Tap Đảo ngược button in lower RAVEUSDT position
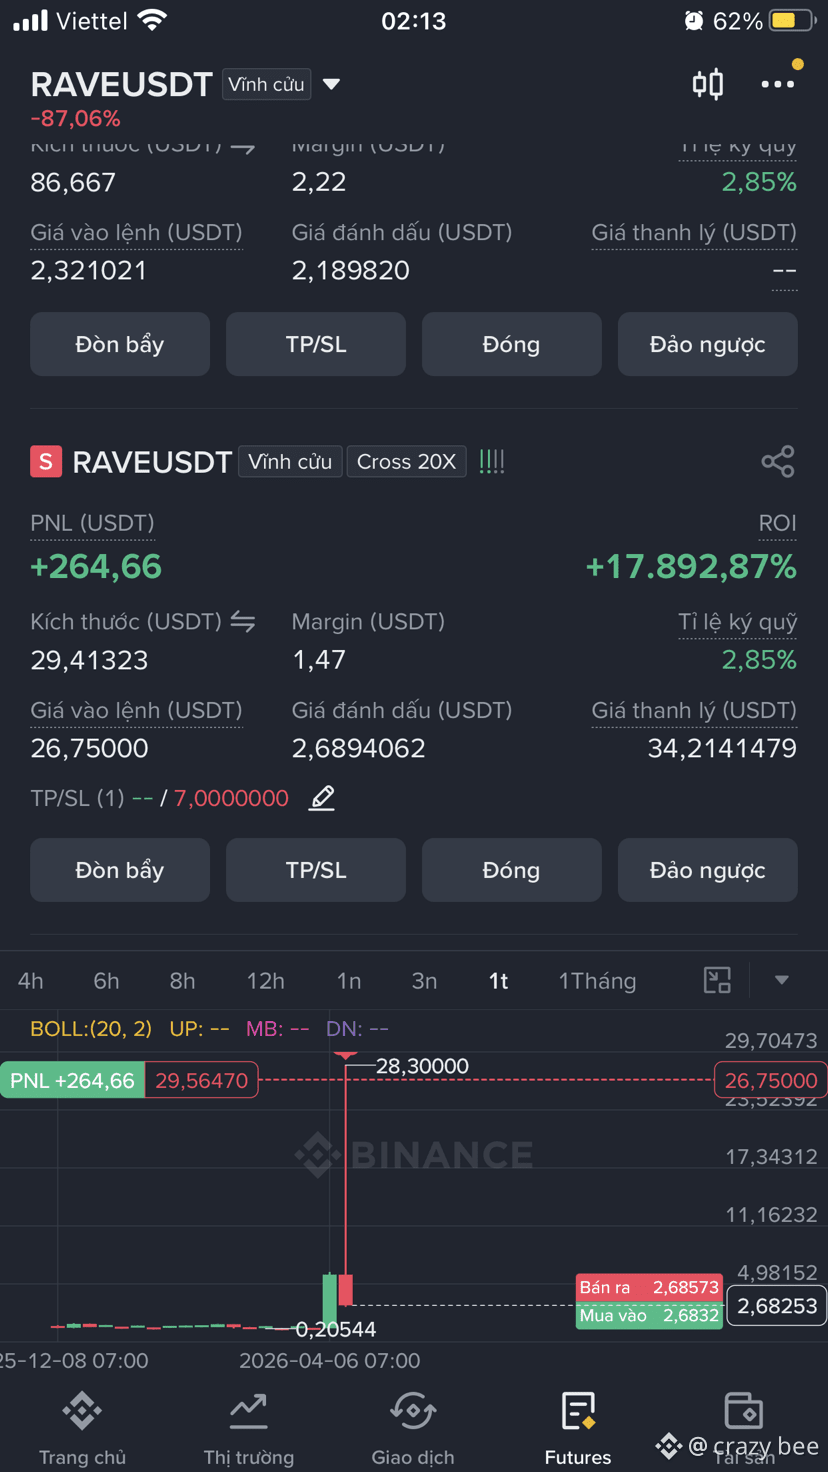This screenshot has height=1472, width=828. pyautogui.click(x=708, y=870)
